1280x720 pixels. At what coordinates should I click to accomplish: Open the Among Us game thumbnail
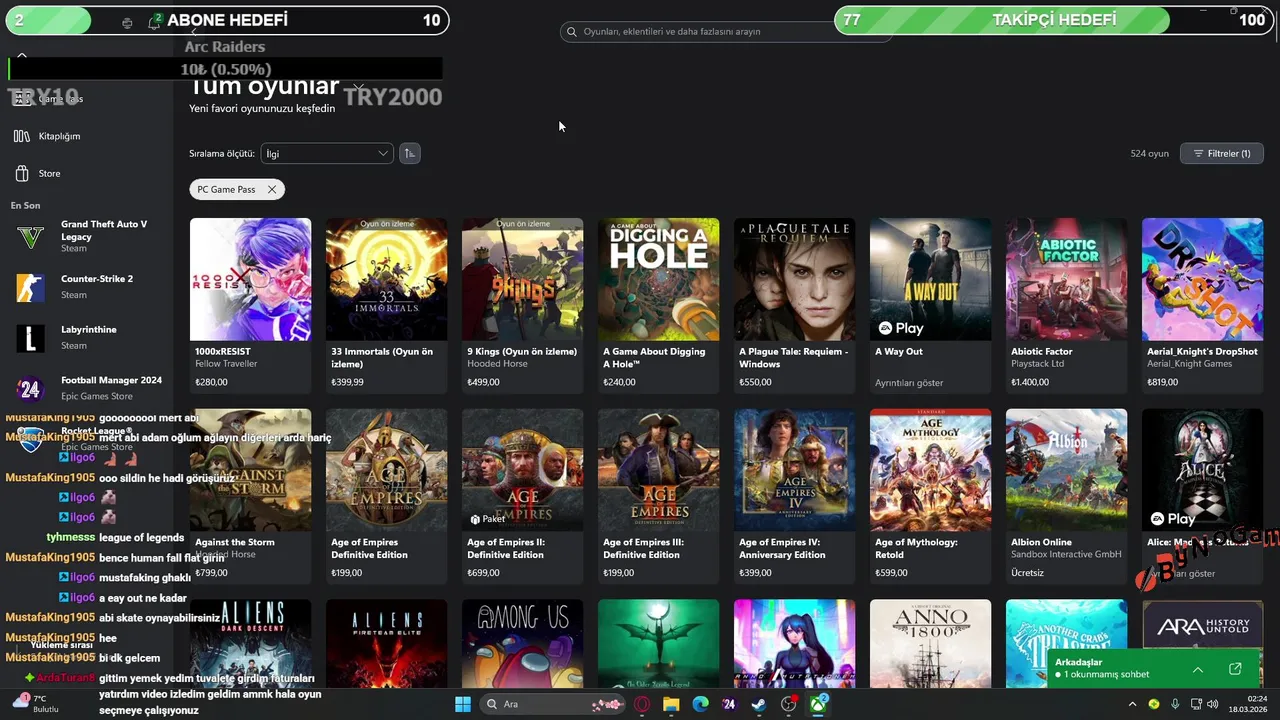click(x=522, y=643)
